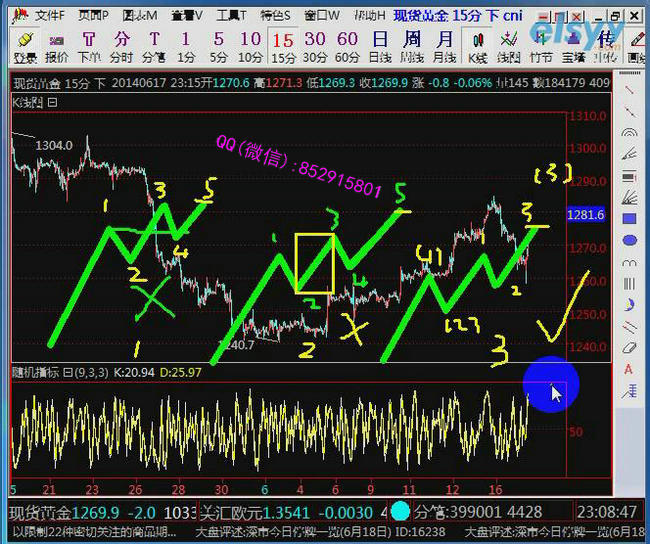Viewport: 650px width, 544px height.
Task: Select the 15-minute chart period button
Action: click(283, 45)
